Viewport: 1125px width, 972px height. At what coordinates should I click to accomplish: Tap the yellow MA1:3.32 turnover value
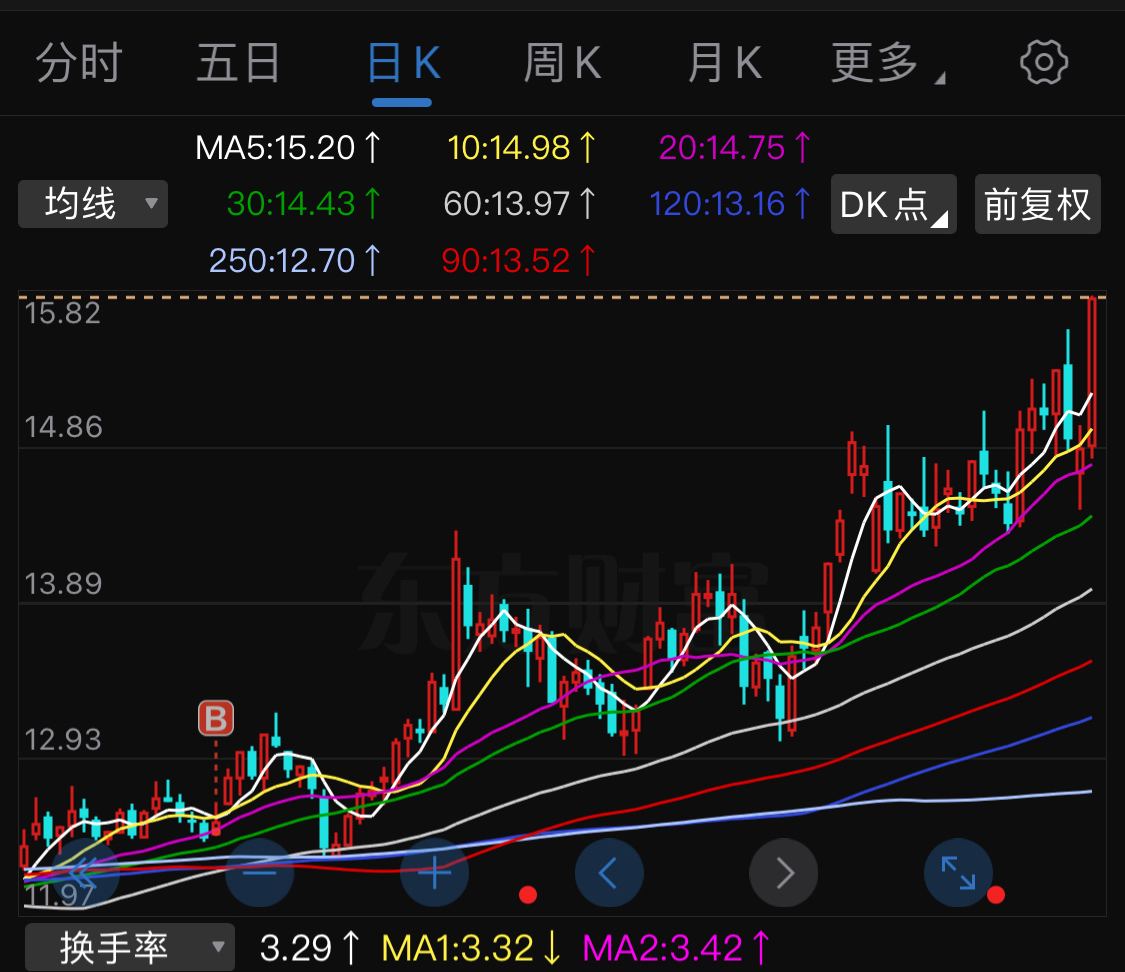[x=471, y=948]
